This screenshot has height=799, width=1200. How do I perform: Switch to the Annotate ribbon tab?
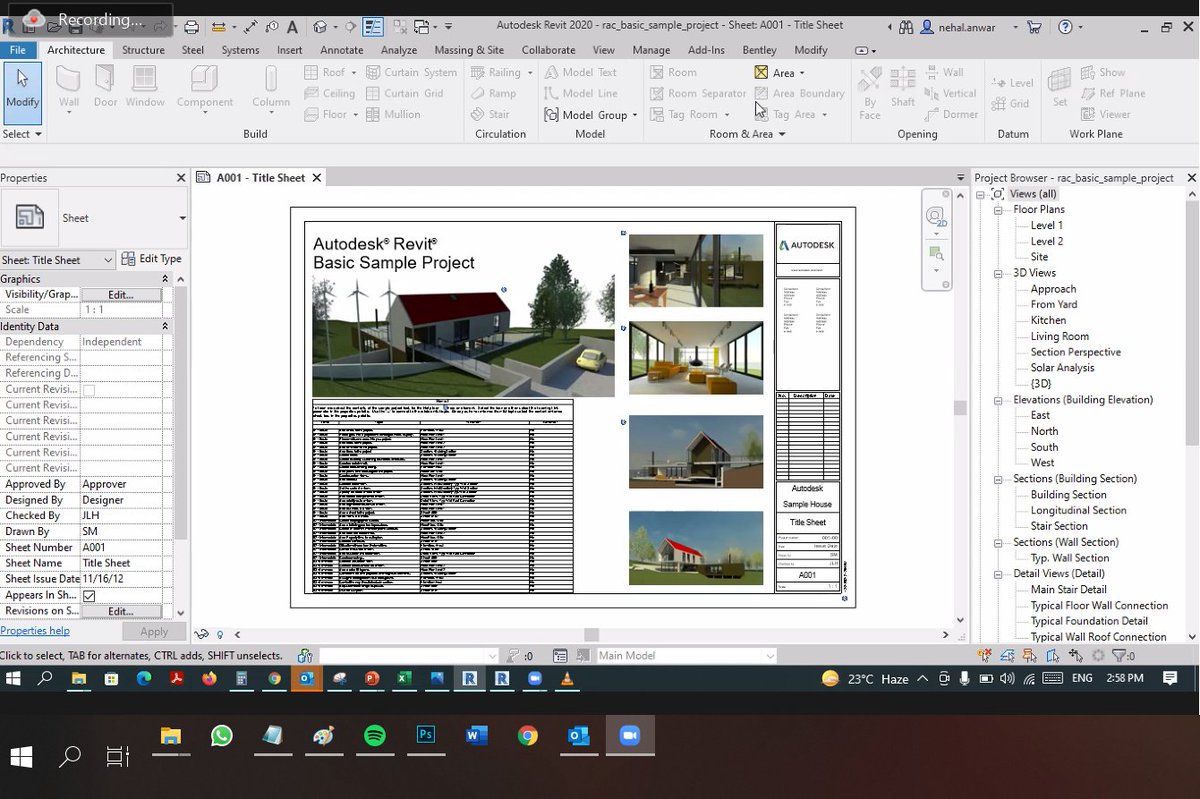[341, 50]
